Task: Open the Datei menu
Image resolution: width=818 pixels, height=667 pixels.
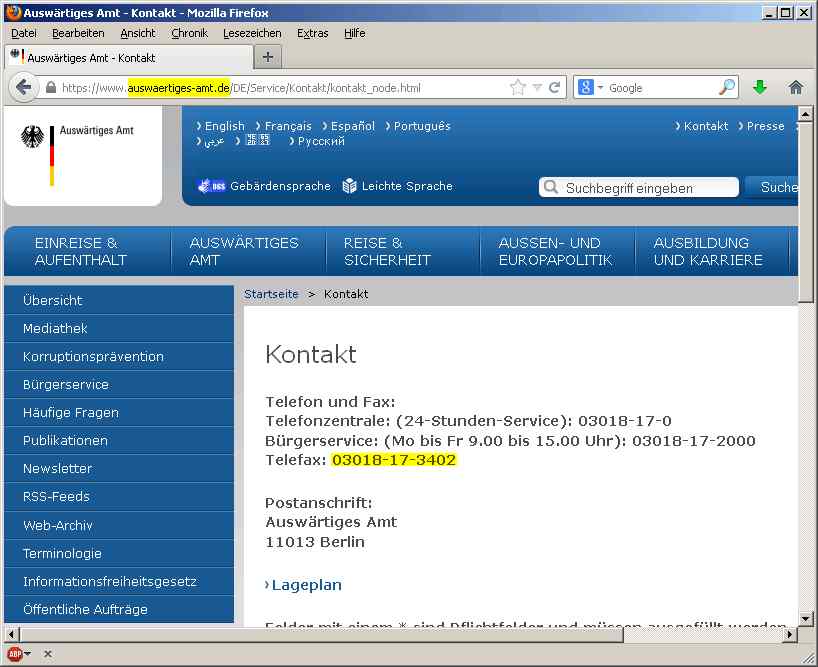Action: [x=24, y=33]
